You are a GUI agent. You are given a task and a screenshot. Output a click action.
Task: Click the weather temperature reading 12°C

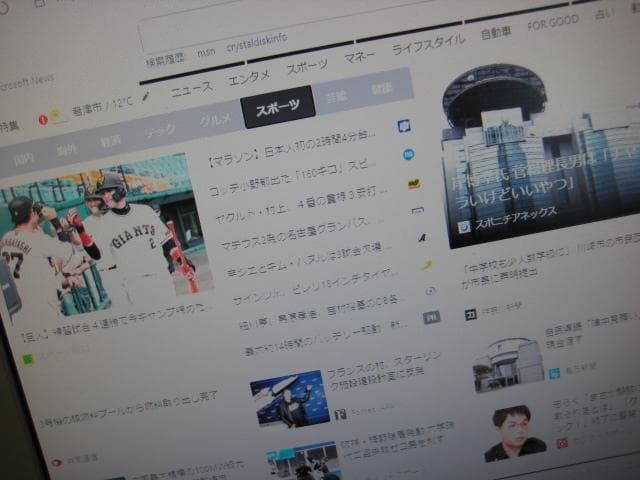(122, 103)
